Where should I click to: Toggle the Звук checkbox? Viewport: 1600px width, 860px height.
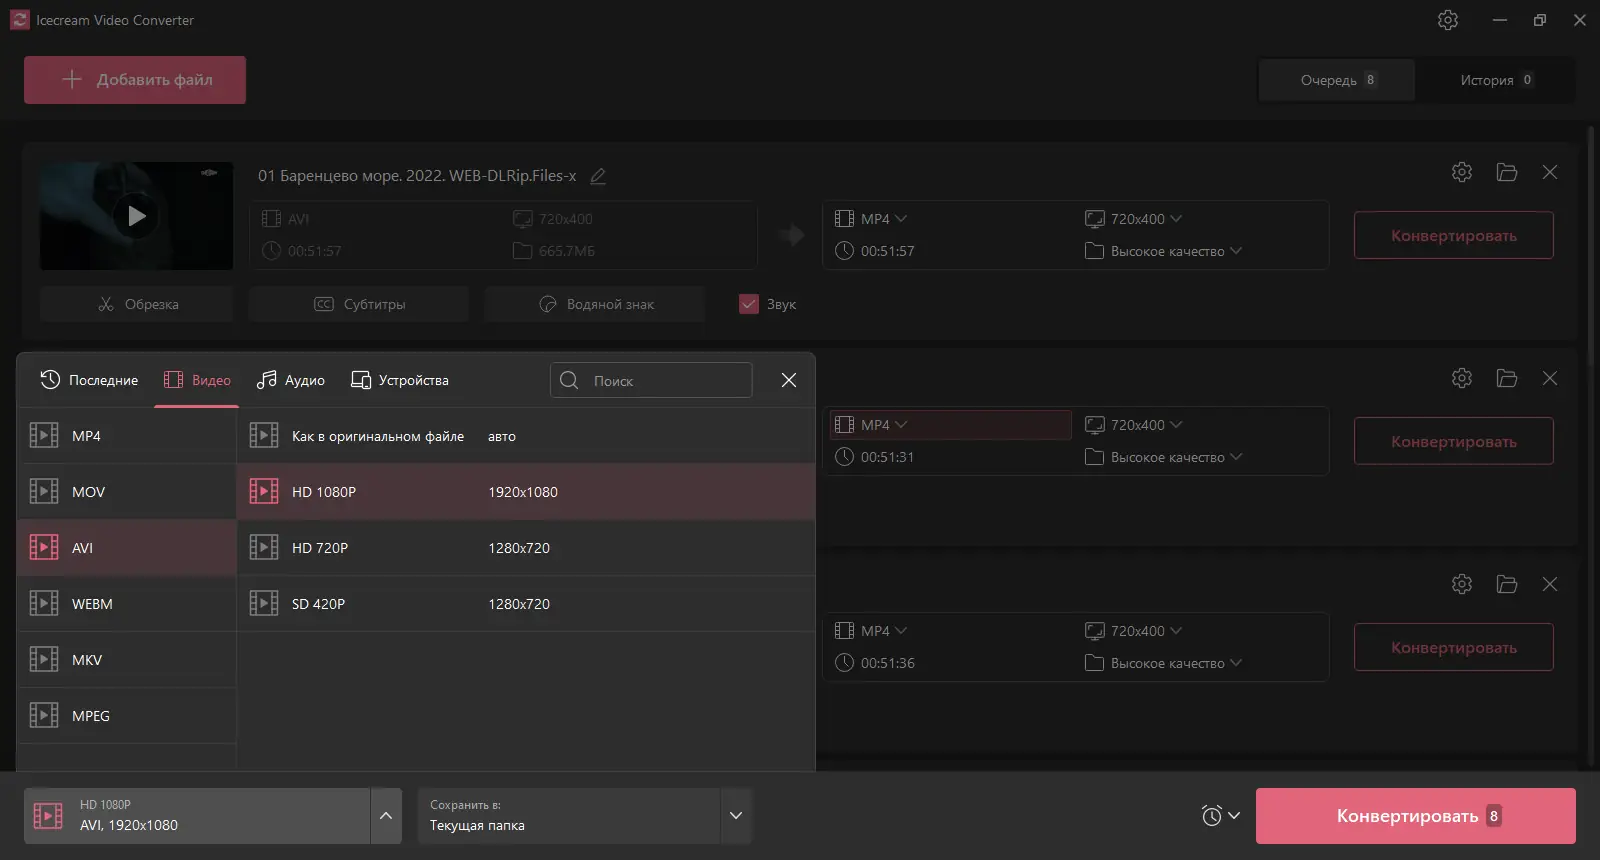click(x=749, y=304)
